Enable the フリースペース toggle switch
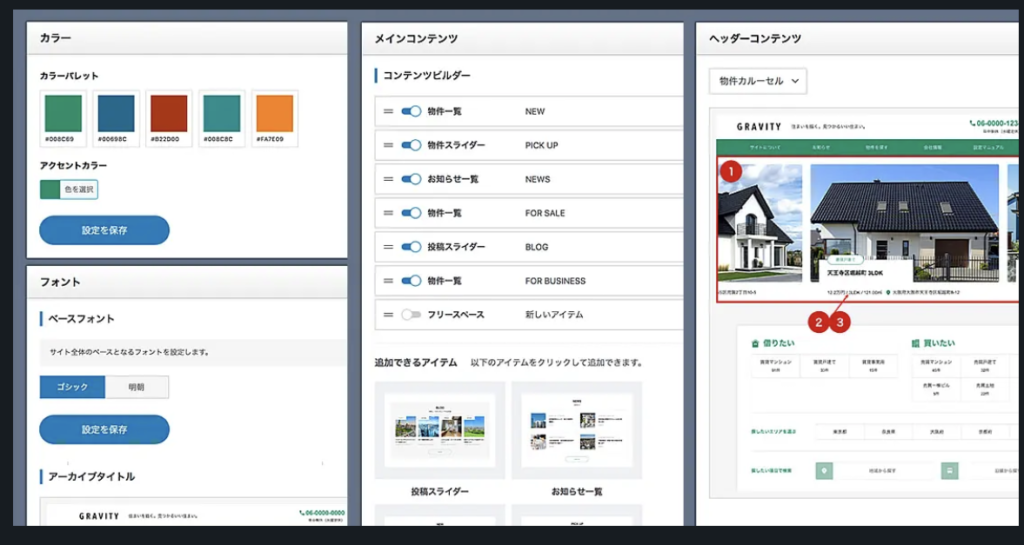 coord(411,315)
